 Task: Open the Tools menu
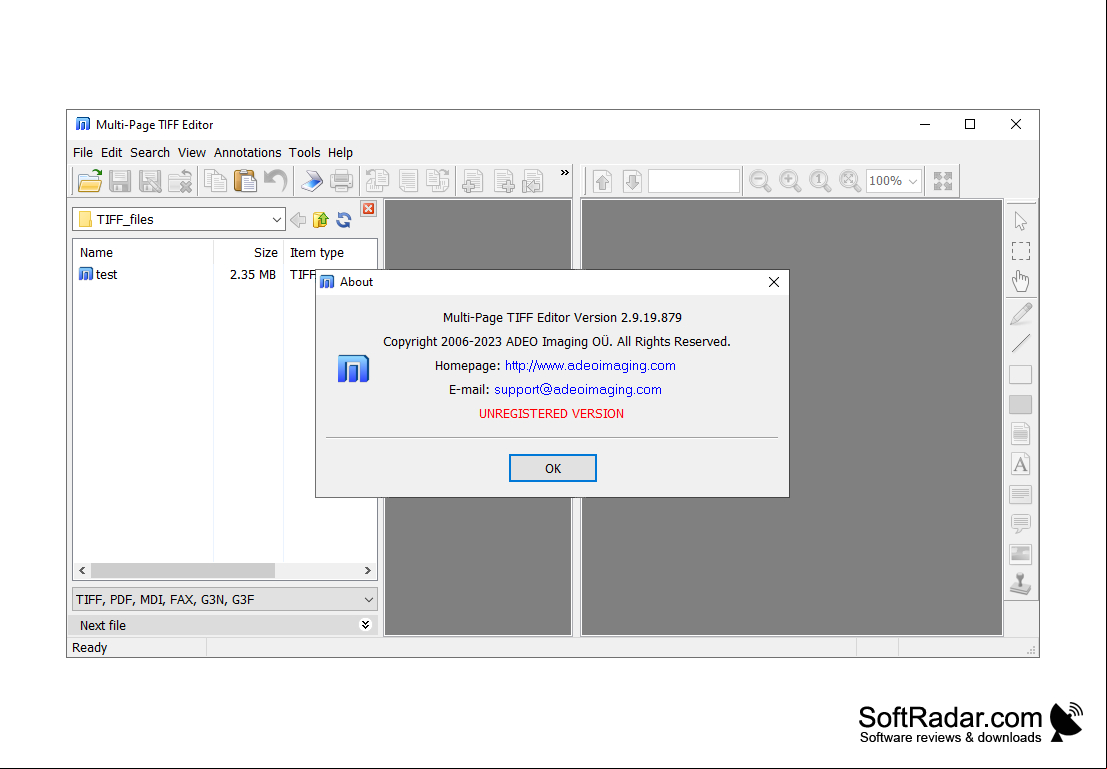(304, 153)
